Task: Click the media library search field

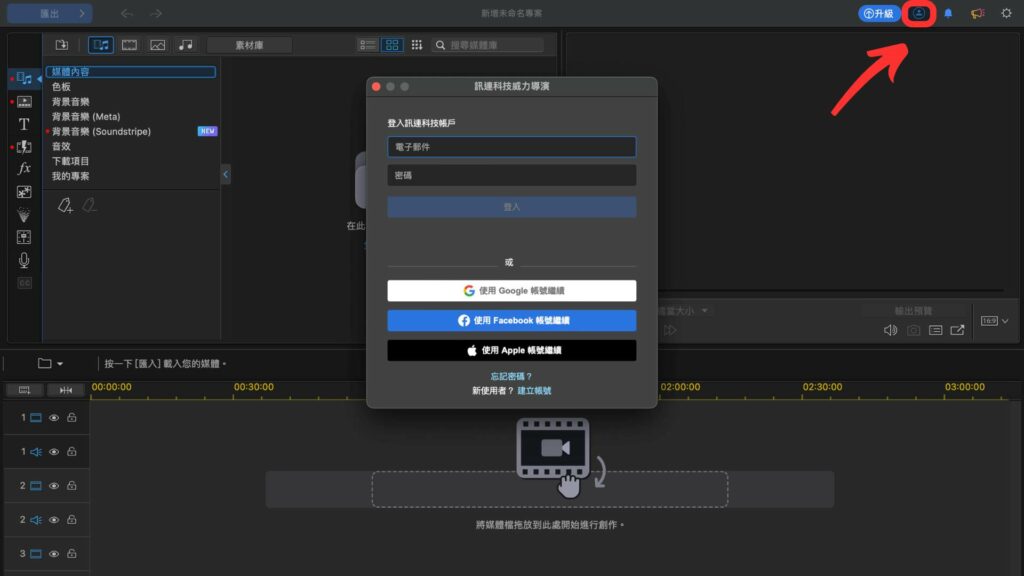Action: (x=487, y=45)
